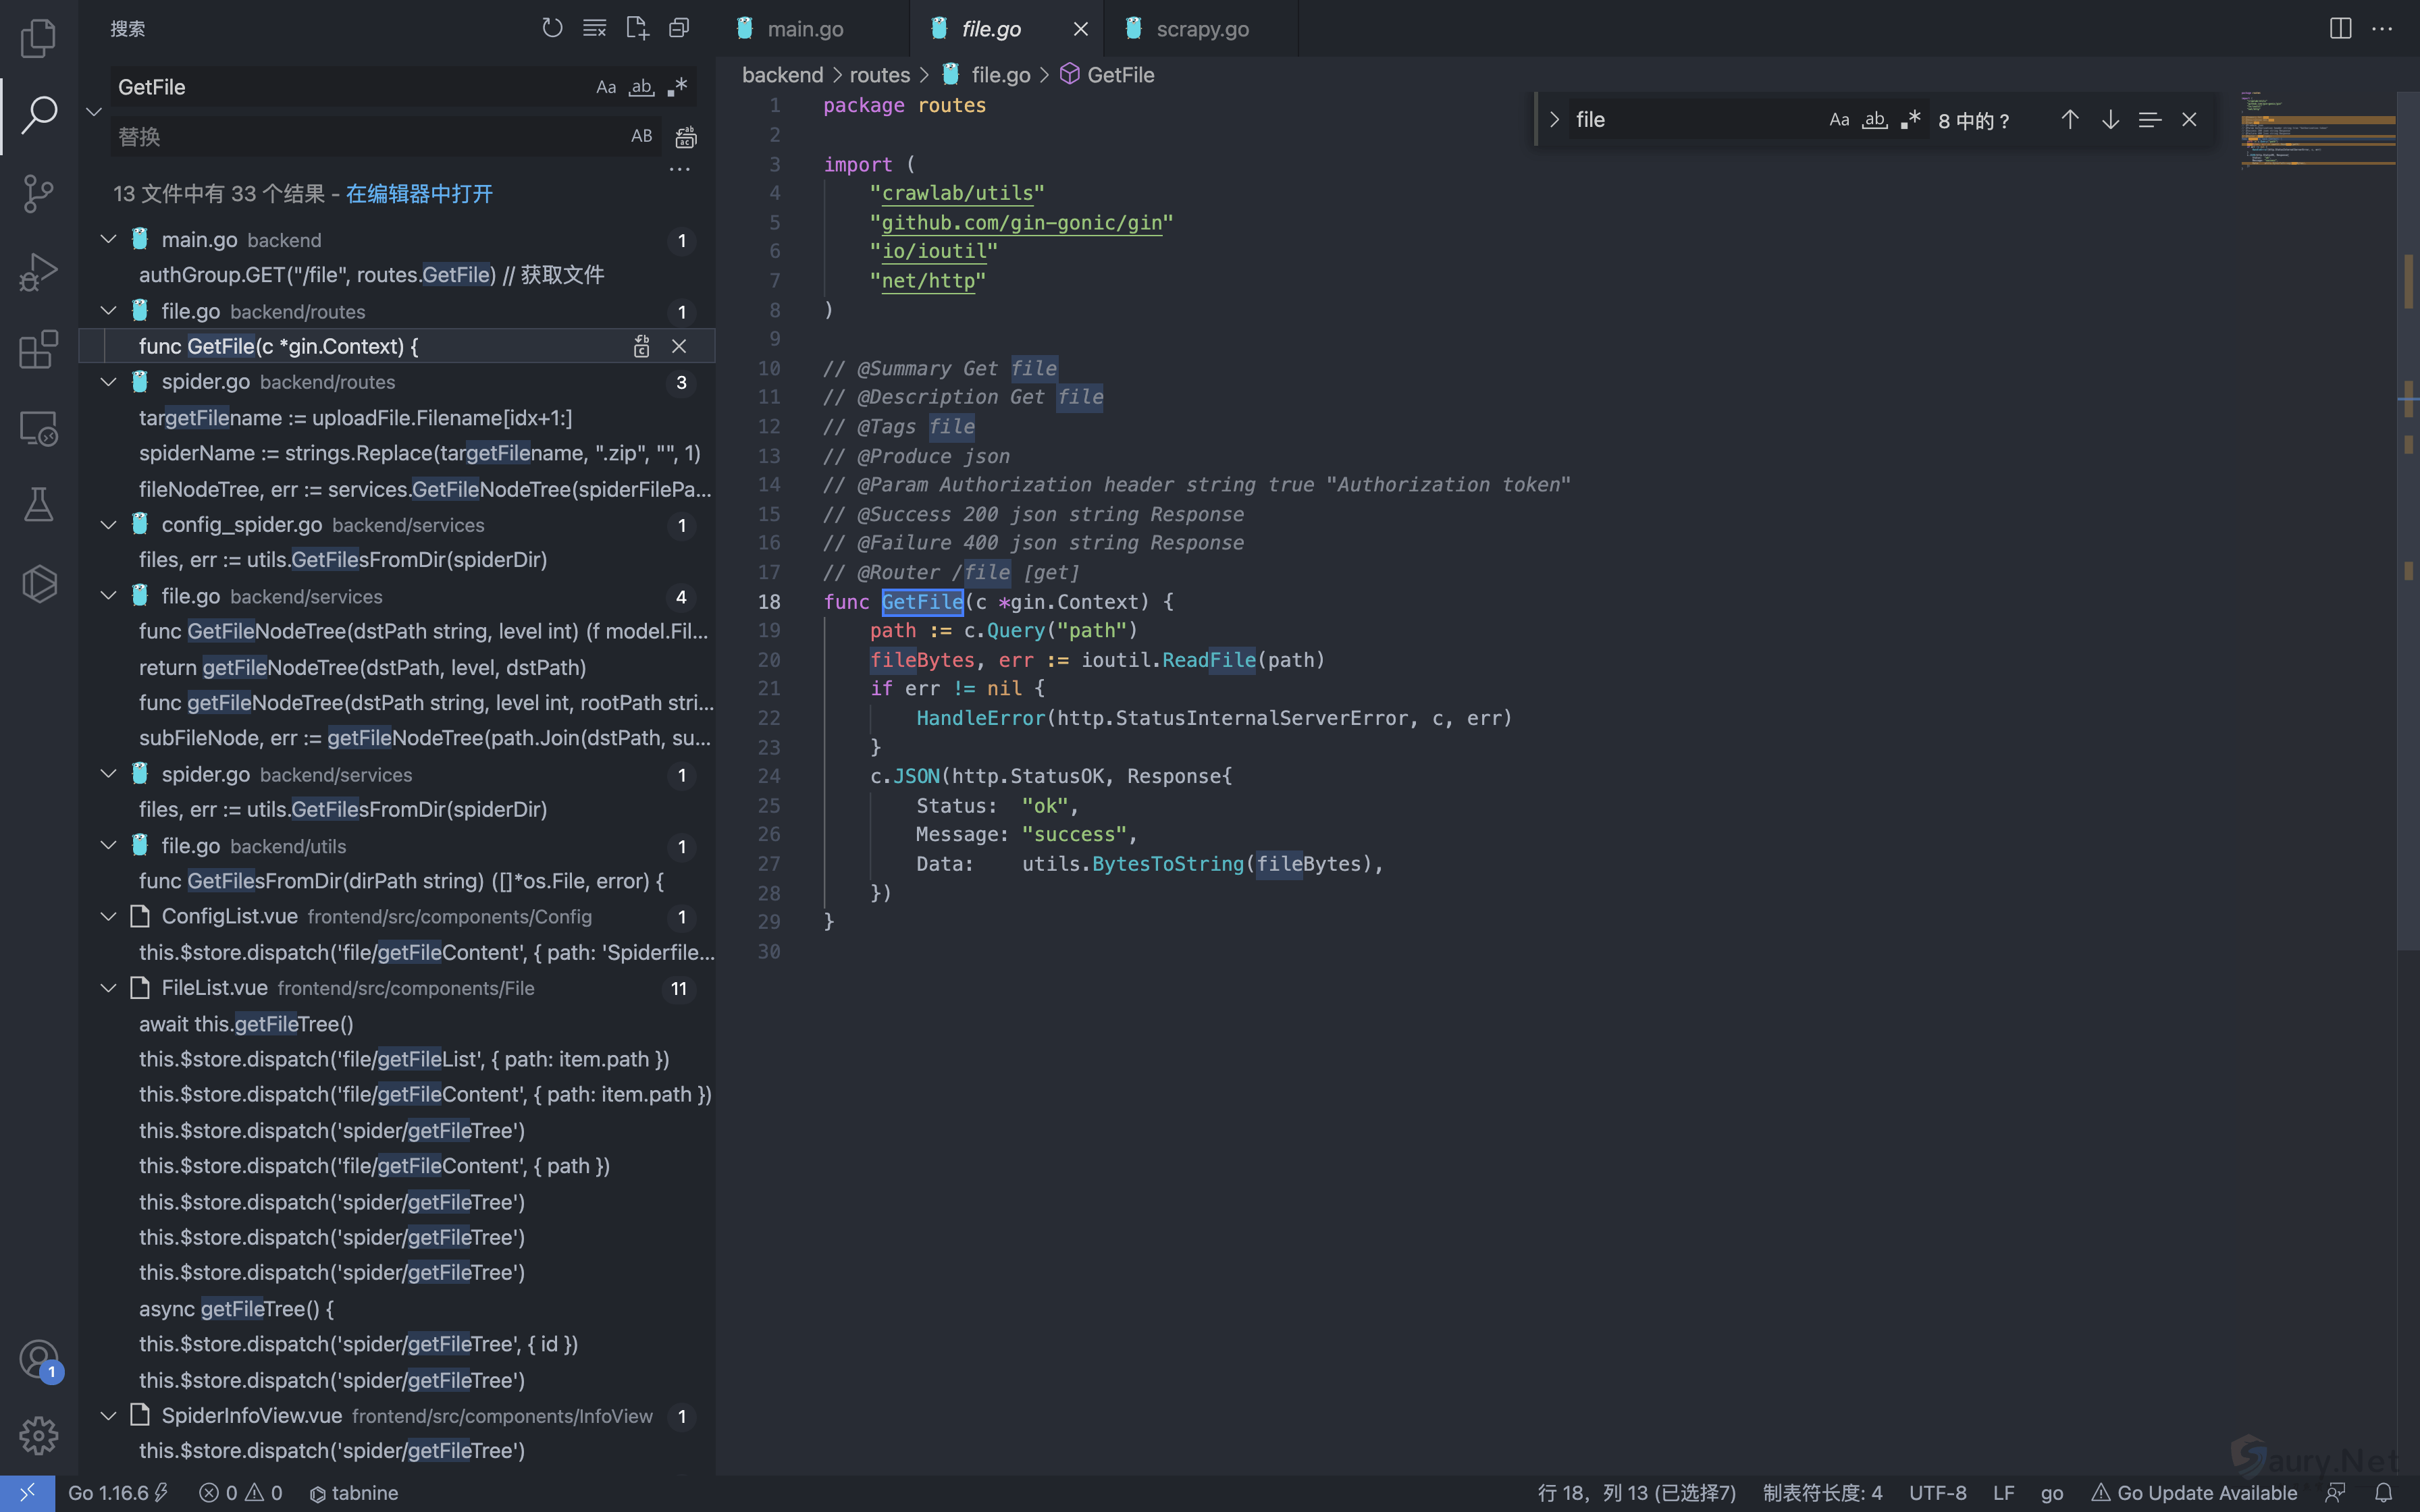Clear search results in search panel

[x=595, y=28]
